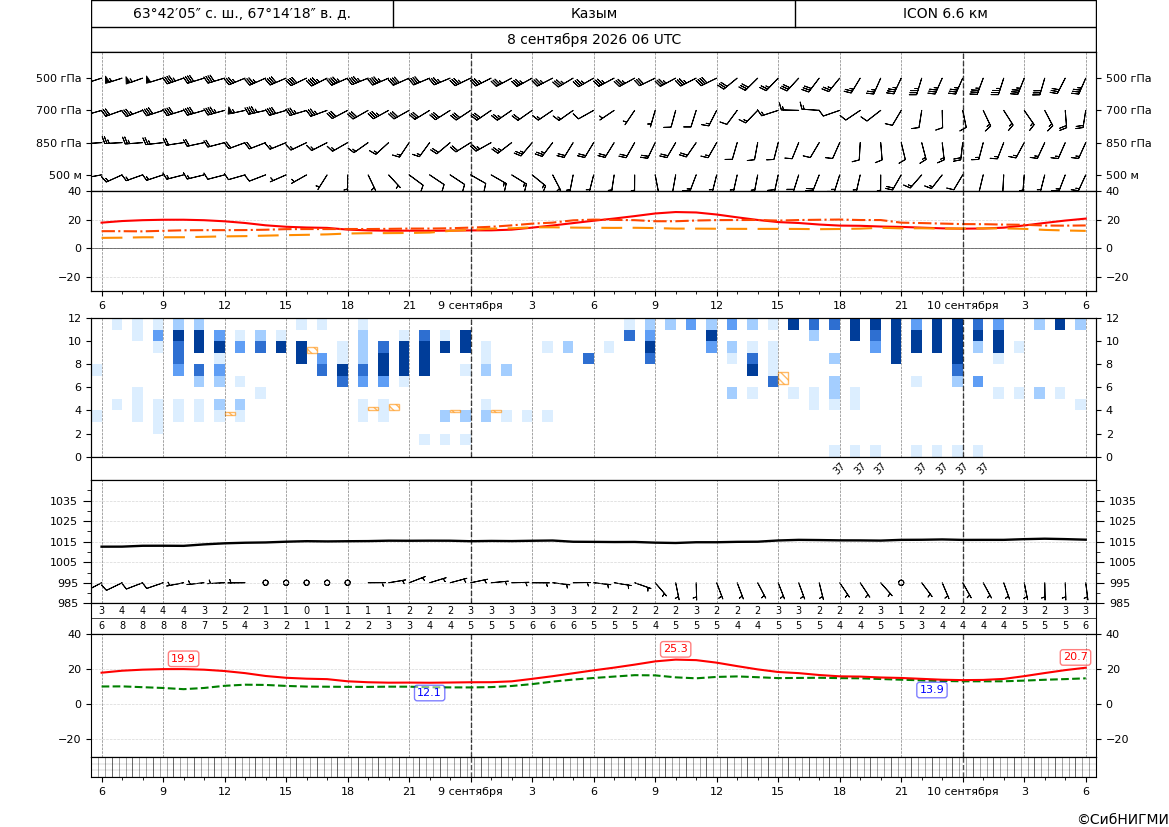Click the upper 10 сентября axis label
Image resolution: width=1169 pixels, height=827 pixels.
962,305
